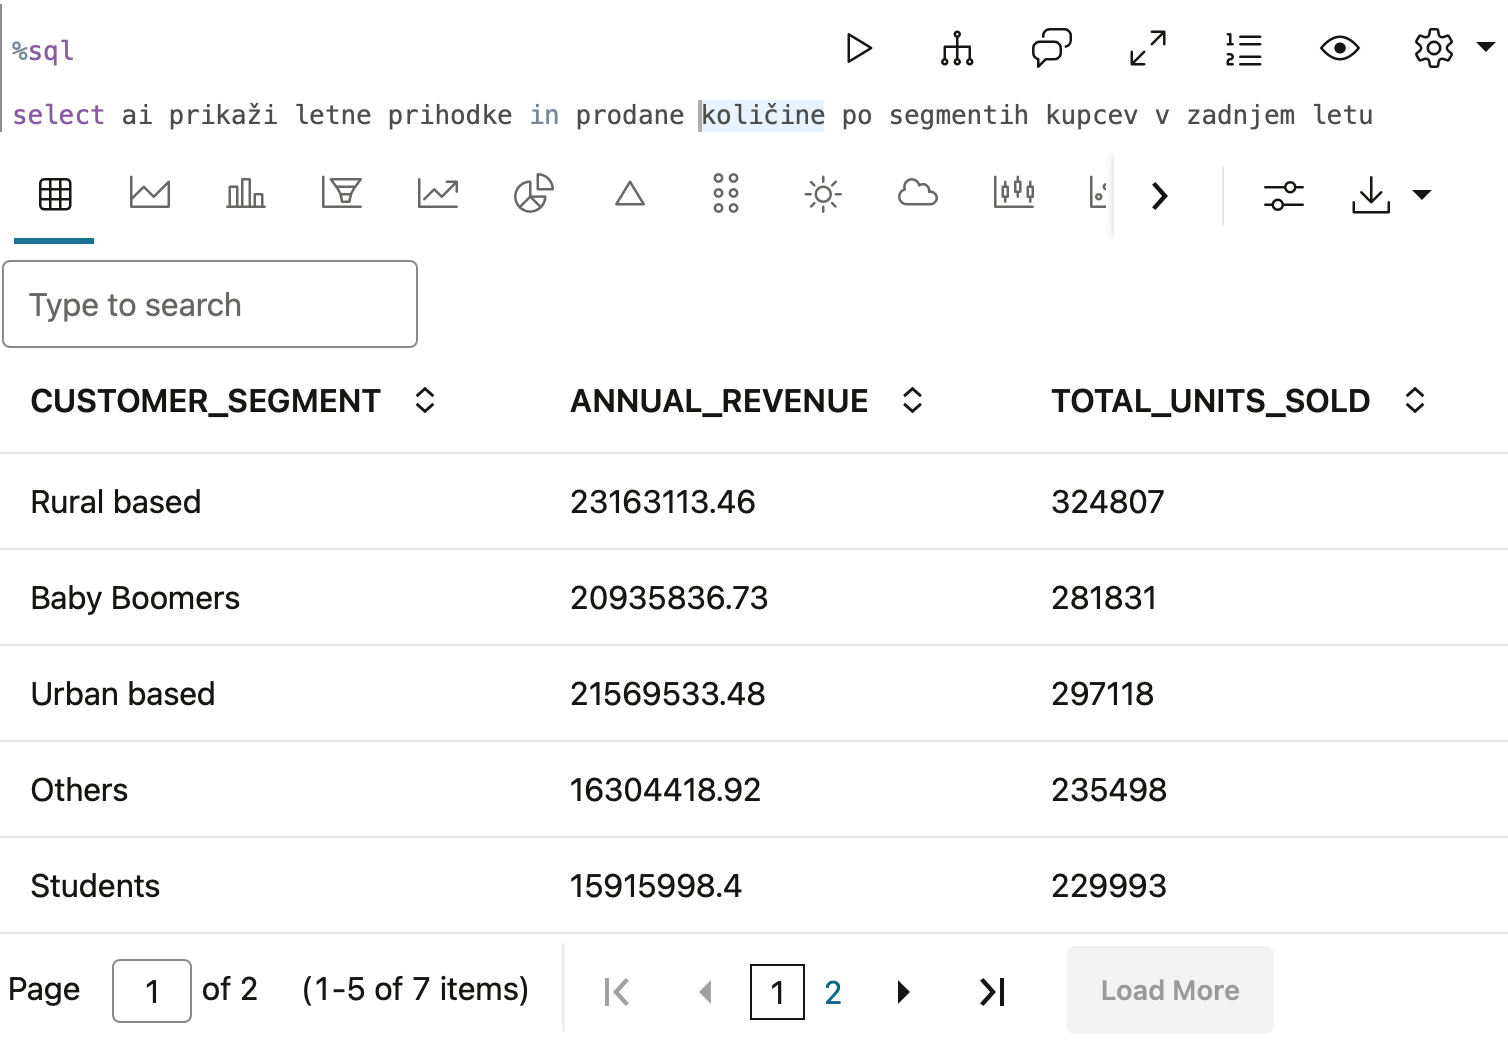
Task: Go to first page of results
Action: [x=617, y=992]
